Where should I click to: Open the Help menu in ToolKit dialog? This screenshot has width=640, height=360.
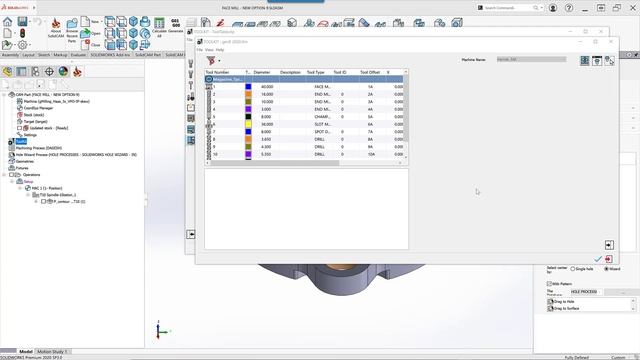point(220,50)
